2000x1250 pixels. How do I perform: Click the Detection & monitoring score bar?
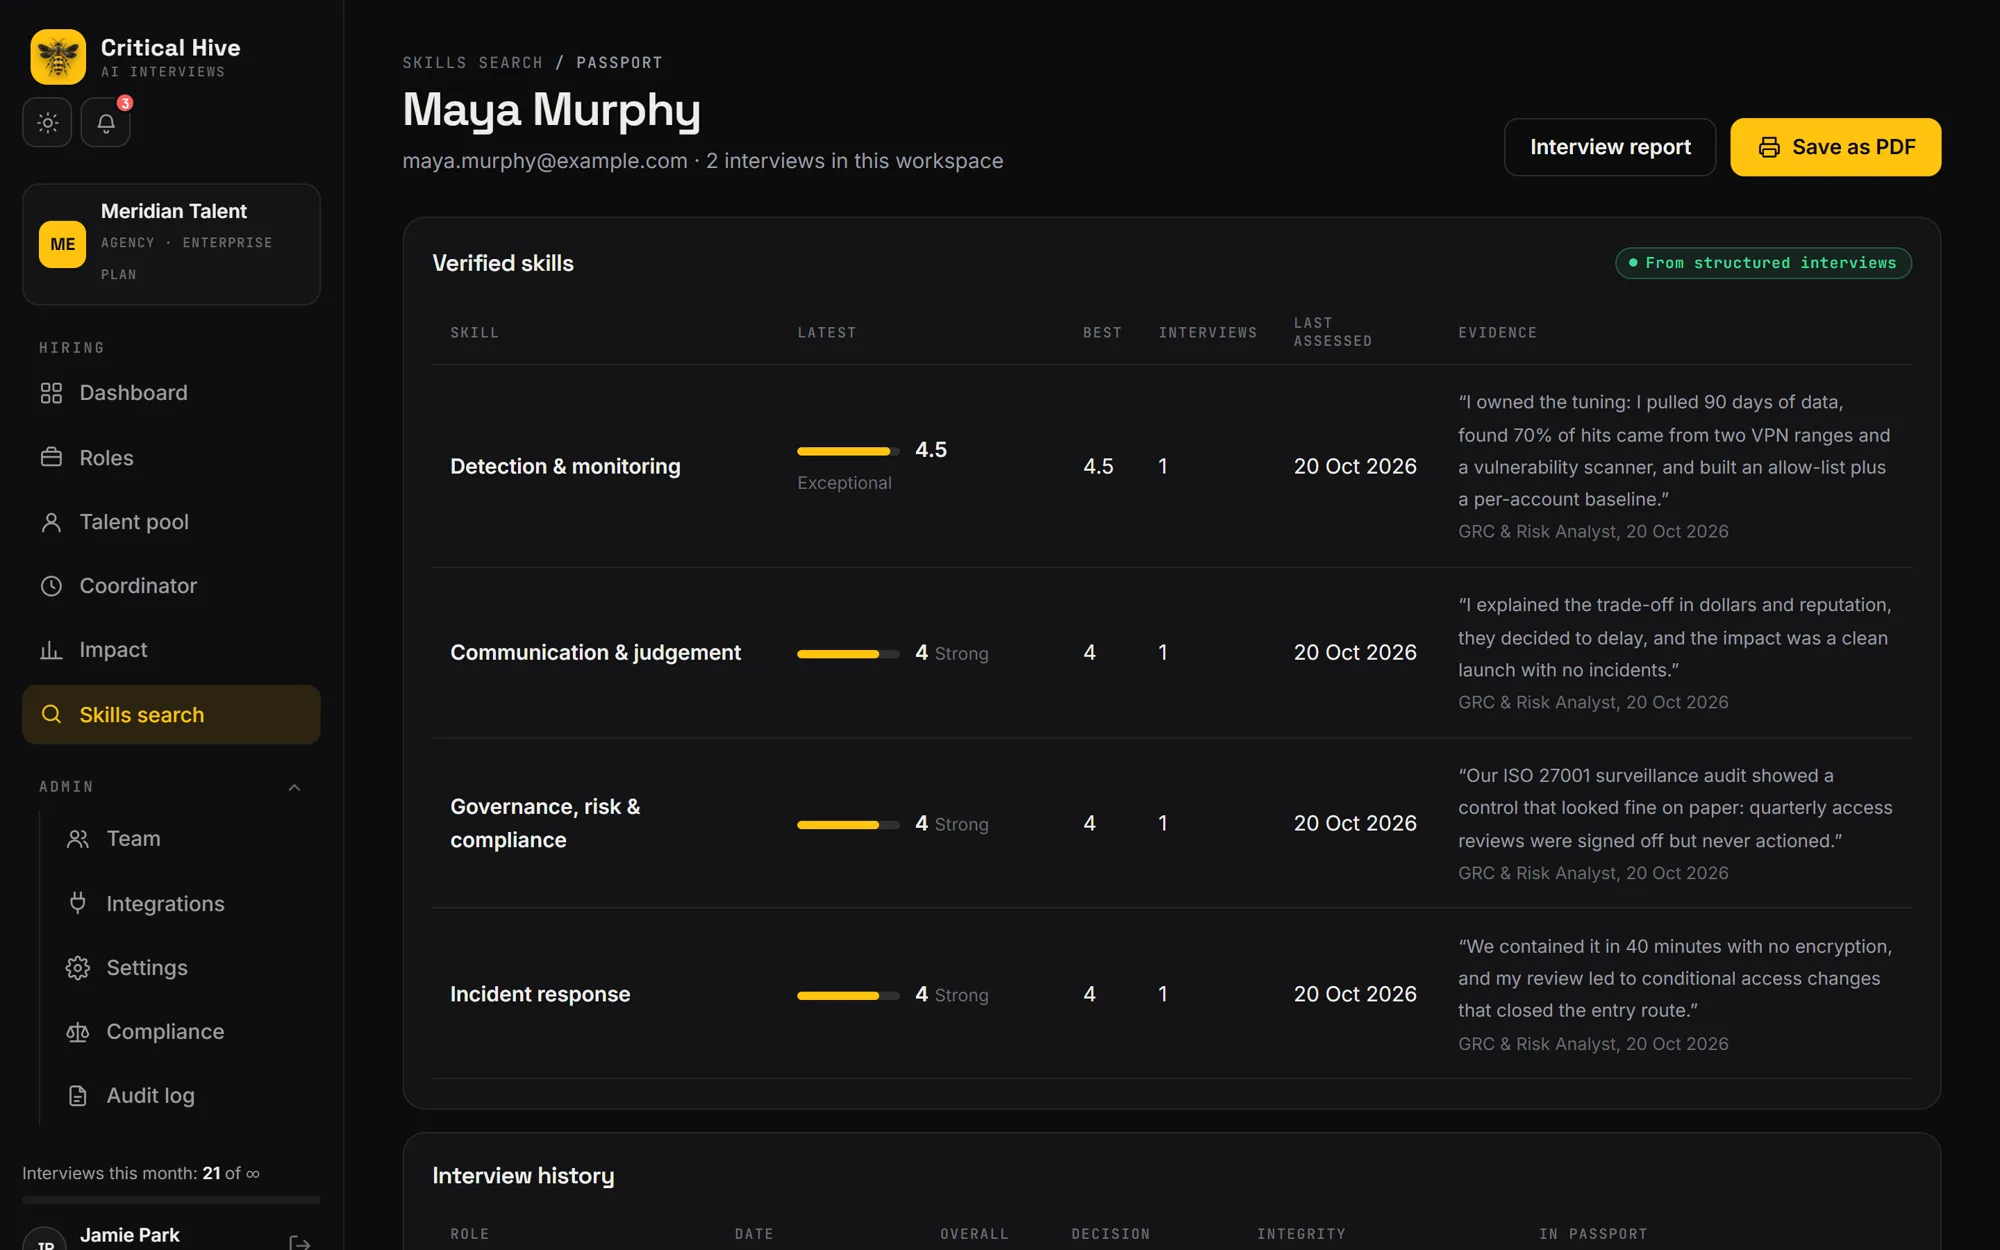(x=848, y=451)
